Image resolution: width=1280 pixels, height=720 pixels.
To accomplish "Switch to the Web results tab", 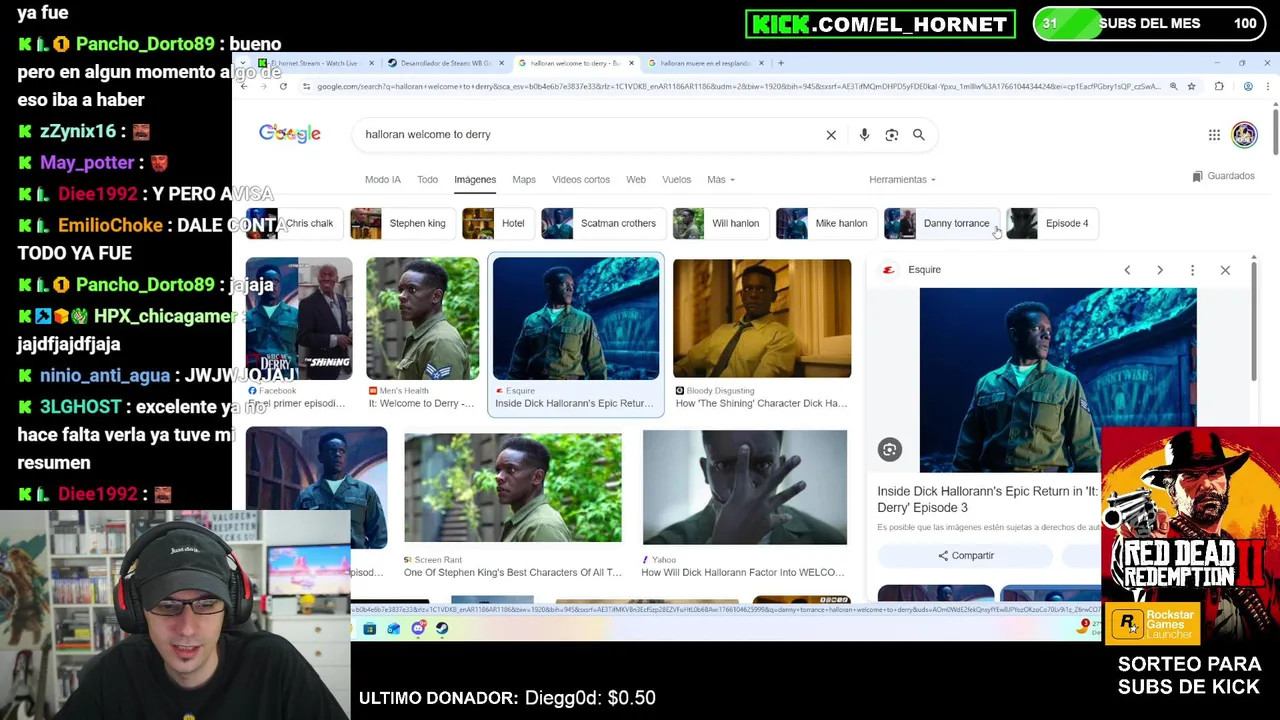I will pyautogui.click(x=636, y=180).
